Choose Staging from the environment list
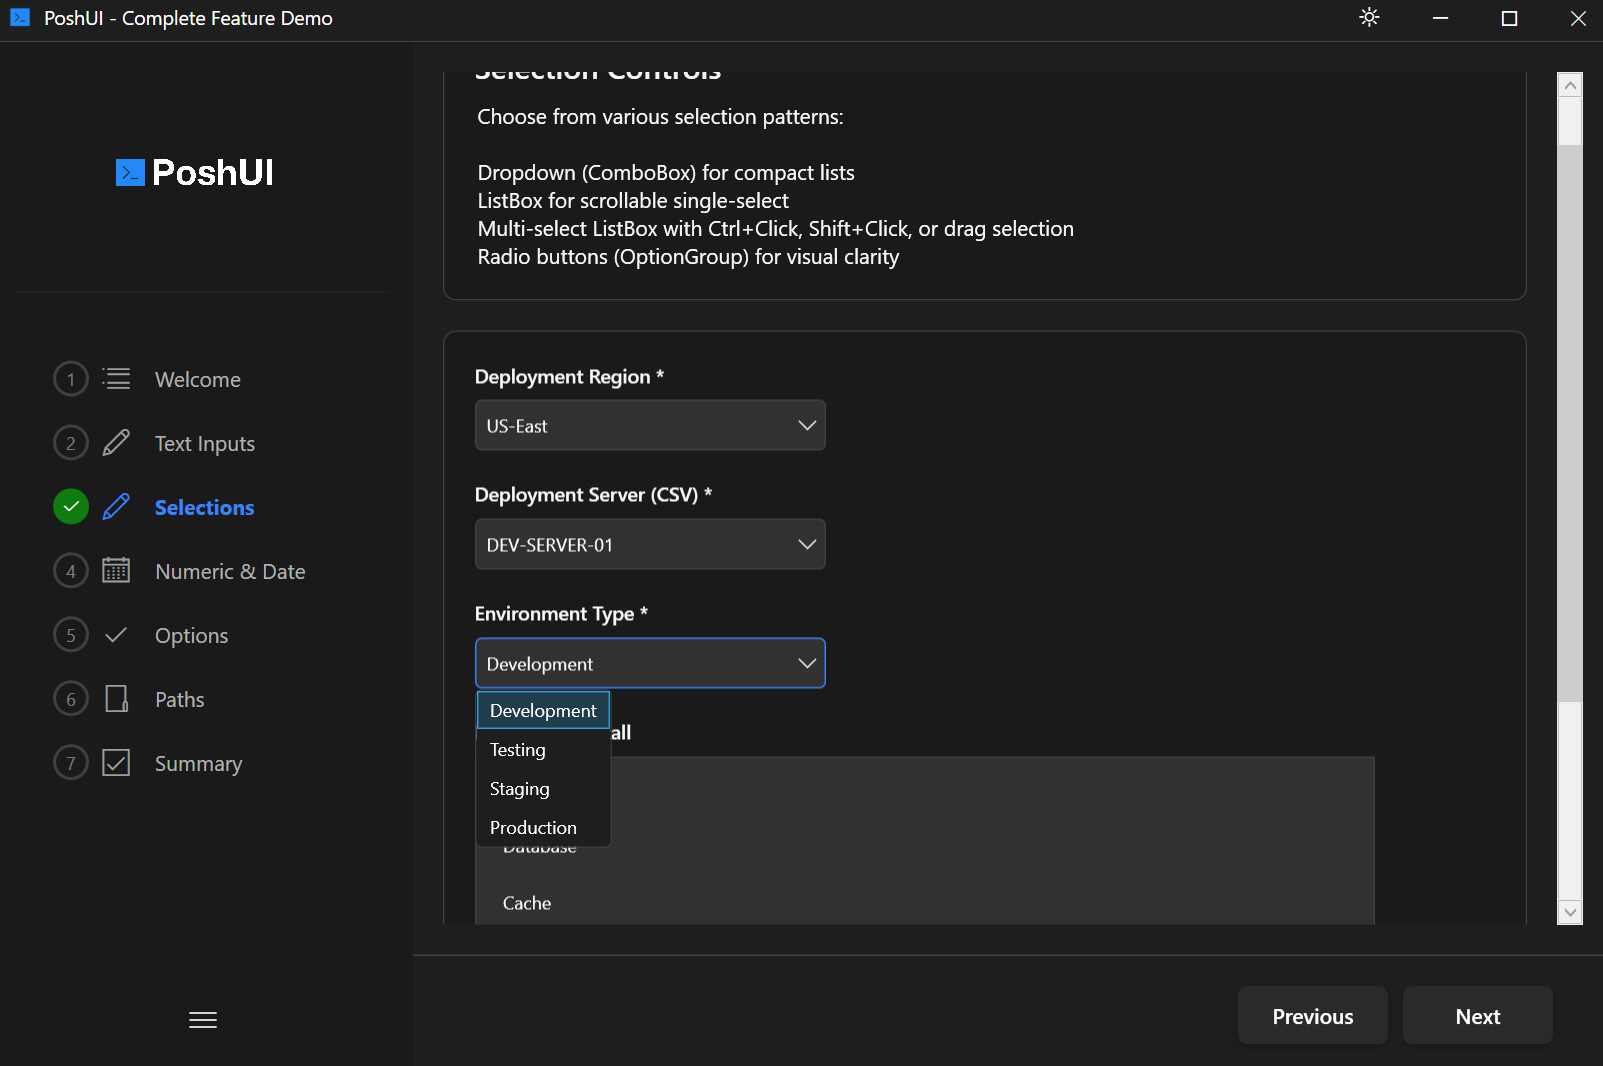 coord(543,788)
